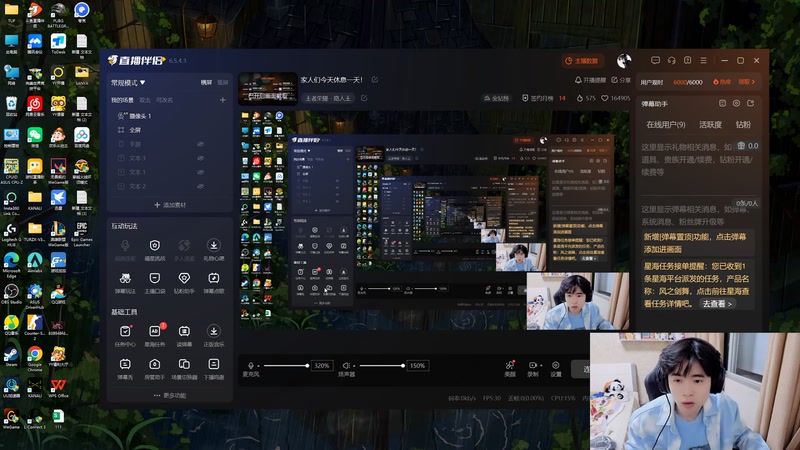Image resolution: width=800 pixels, height=450 pixels.
Task: Open the hamburger menu in title bar
Action: click(x=704, y=60)
